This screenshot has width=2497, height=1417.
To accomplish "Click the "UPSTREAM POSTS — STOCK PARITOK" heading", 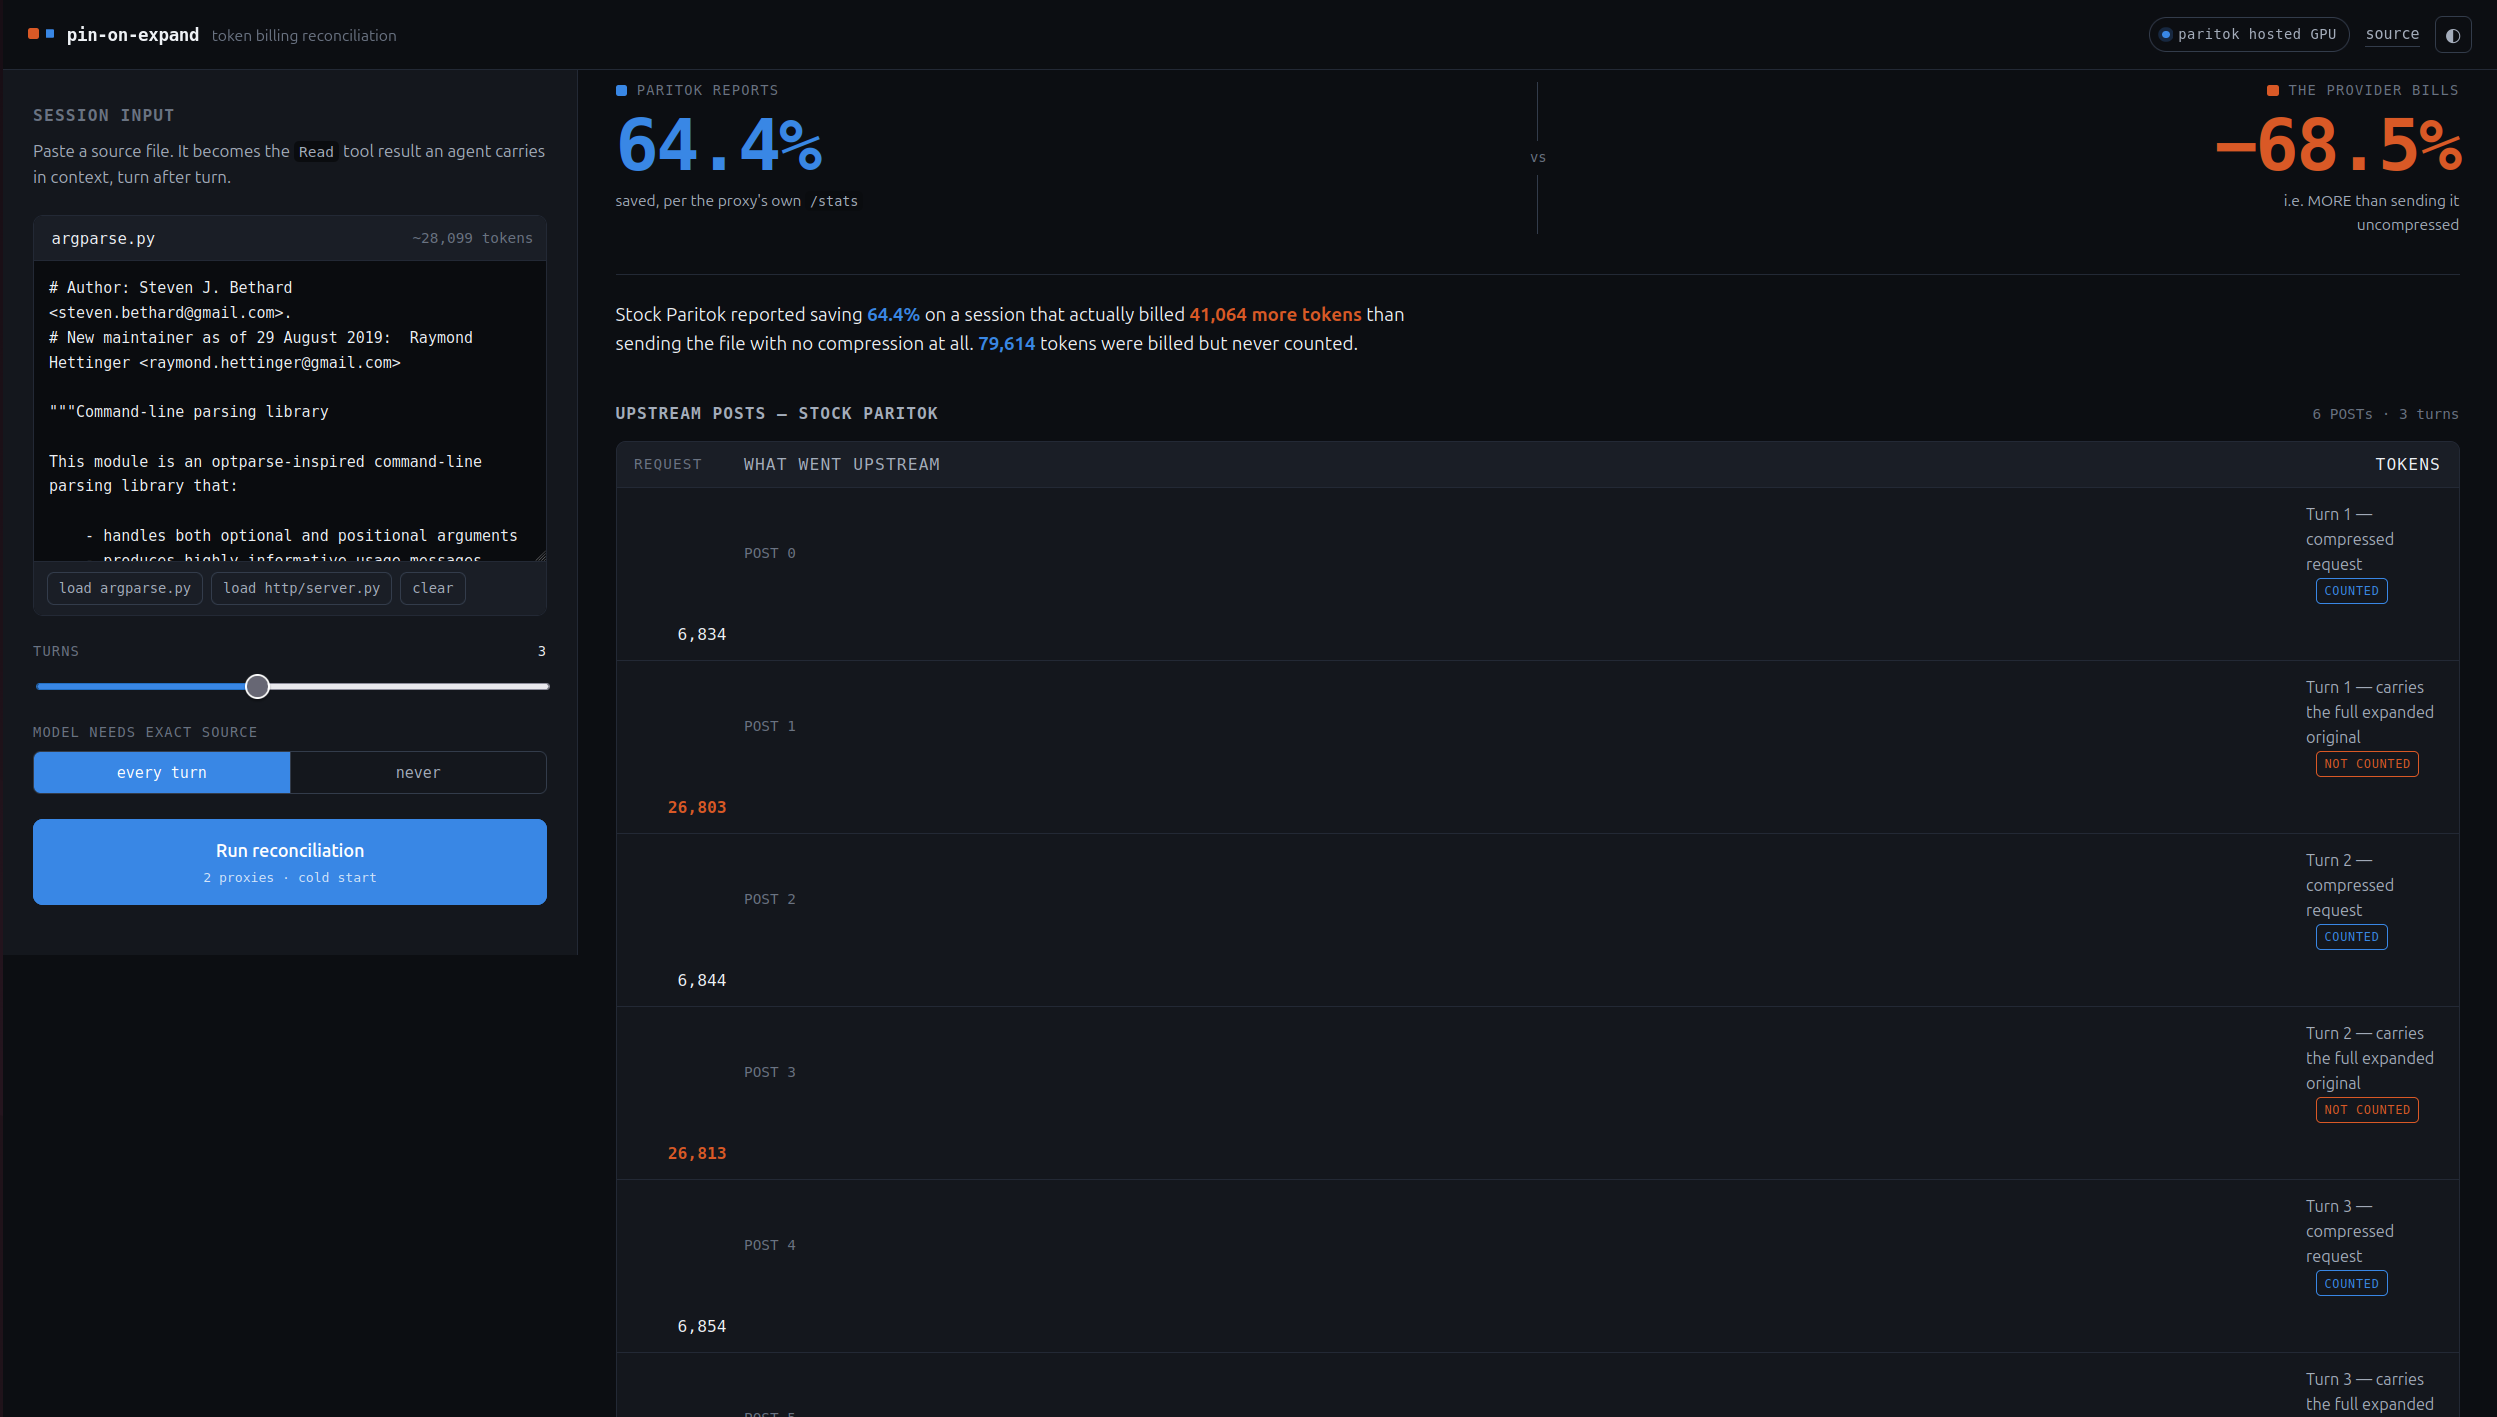I will point(777,414).
